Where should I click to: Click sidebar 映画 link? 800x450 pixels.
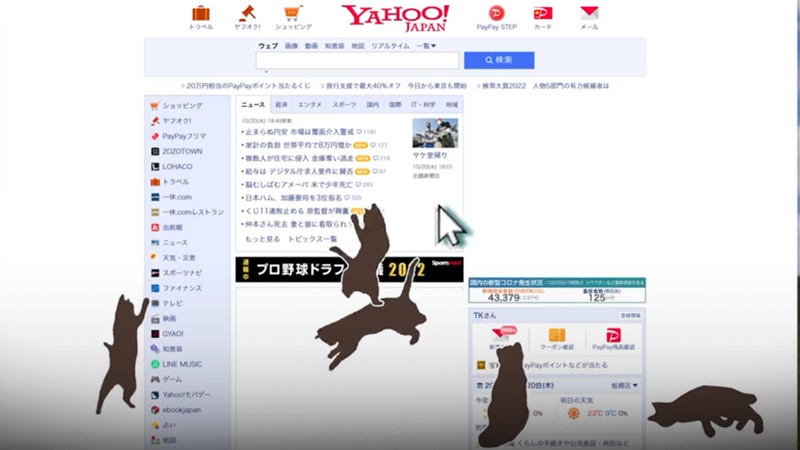pyautogui.click(x=169, y=319)
